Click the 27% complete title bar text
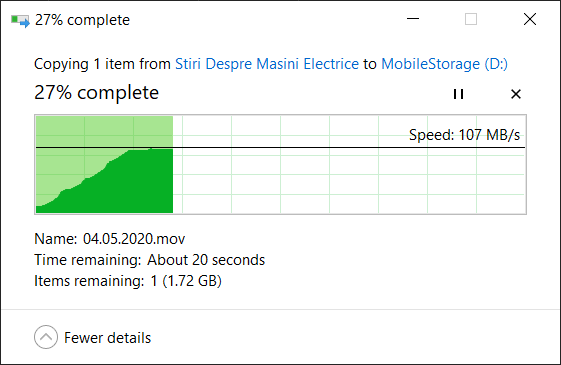The width and height of the screenshot is (561, 365). pyautogui.click(x=82, y=20)
